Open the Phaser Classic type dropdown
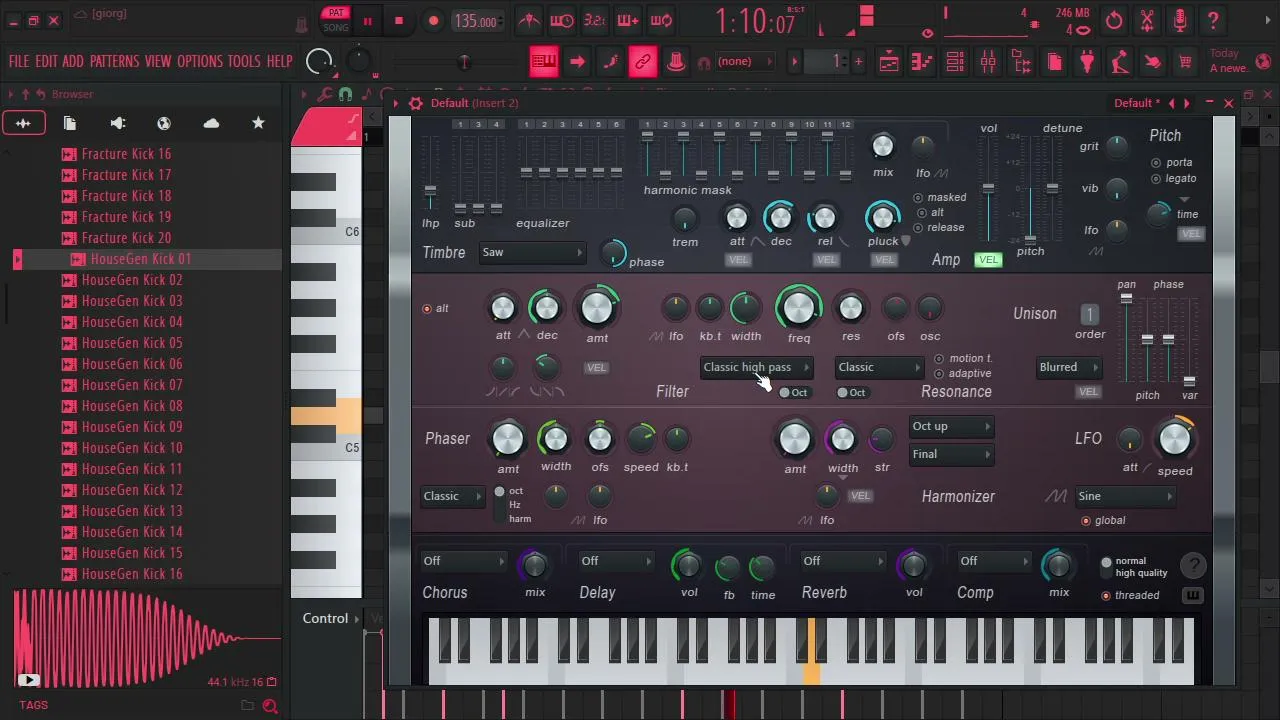1280x720 pixels. pyautogui.click(x=452, y=497)
